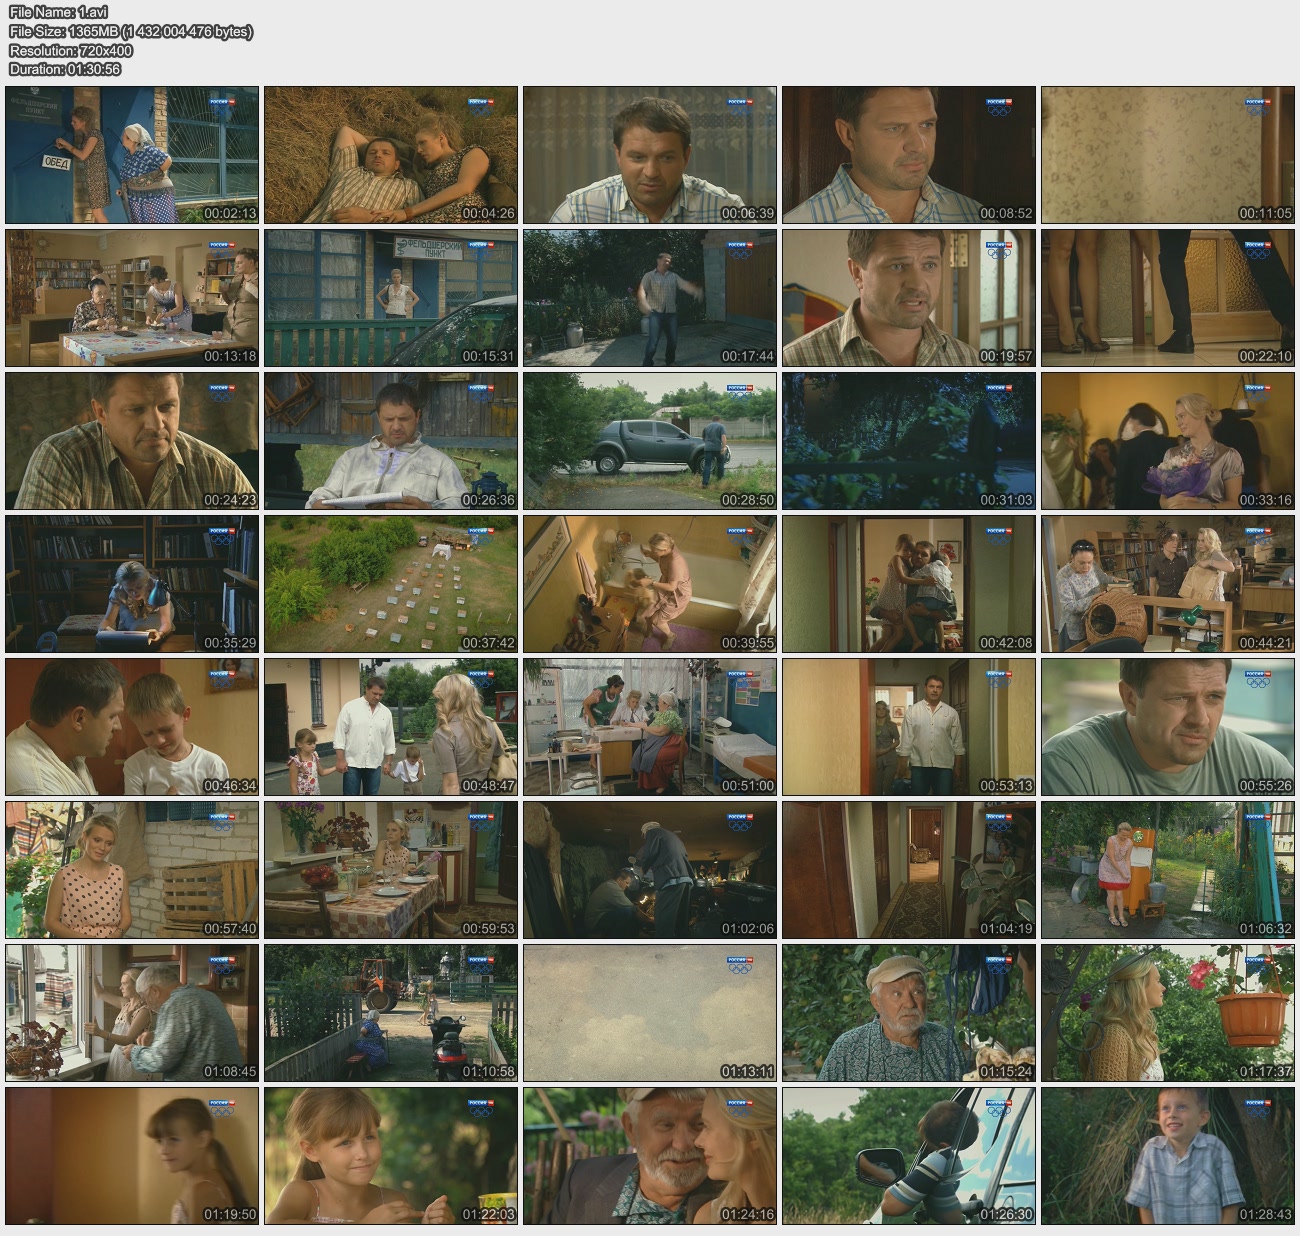Click the 00:51:00 timestamp overlay

tap(747, 786)
